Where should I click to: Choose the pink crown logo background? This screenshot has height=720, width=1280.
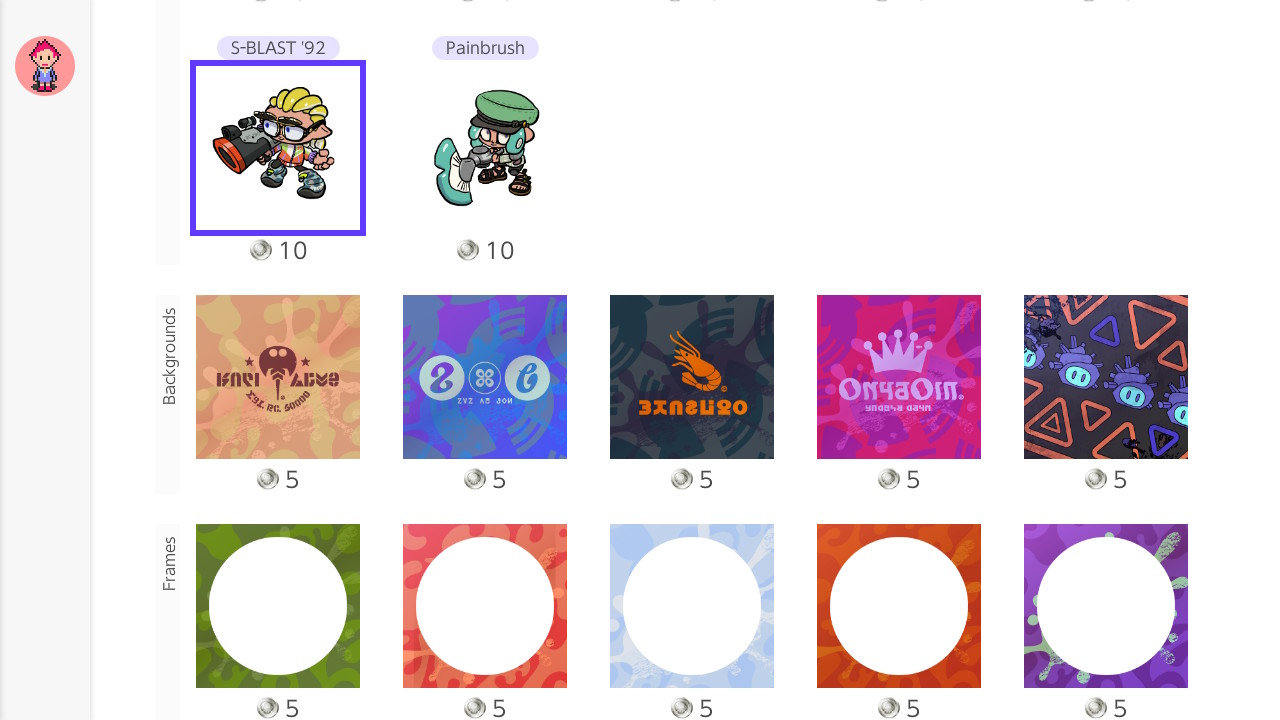[899, 377]
